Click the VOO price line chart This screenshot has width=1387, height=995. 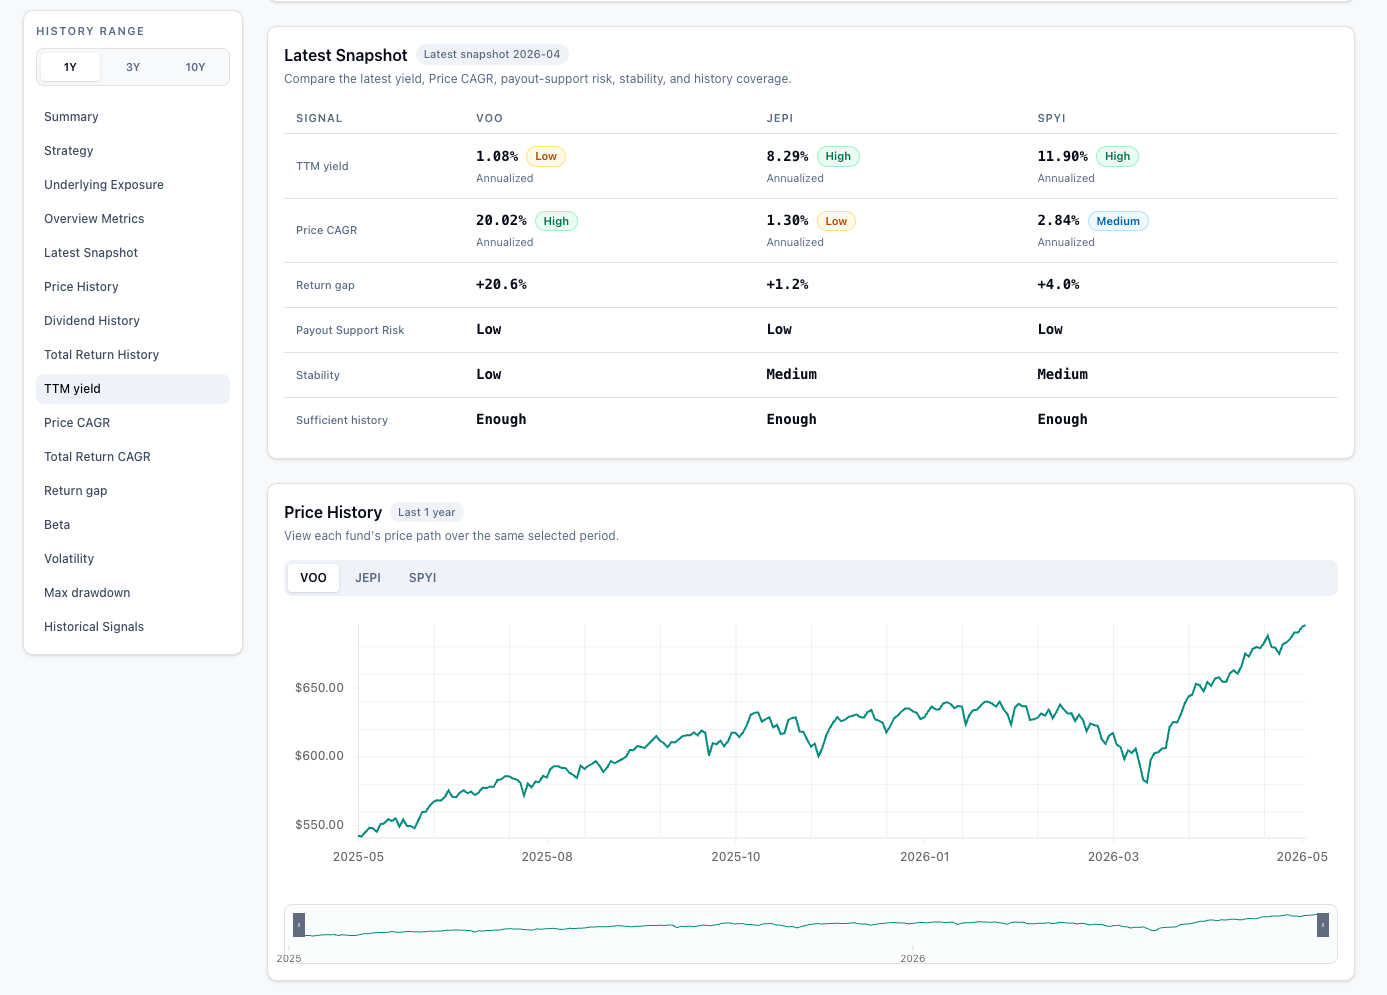[832, 731]
